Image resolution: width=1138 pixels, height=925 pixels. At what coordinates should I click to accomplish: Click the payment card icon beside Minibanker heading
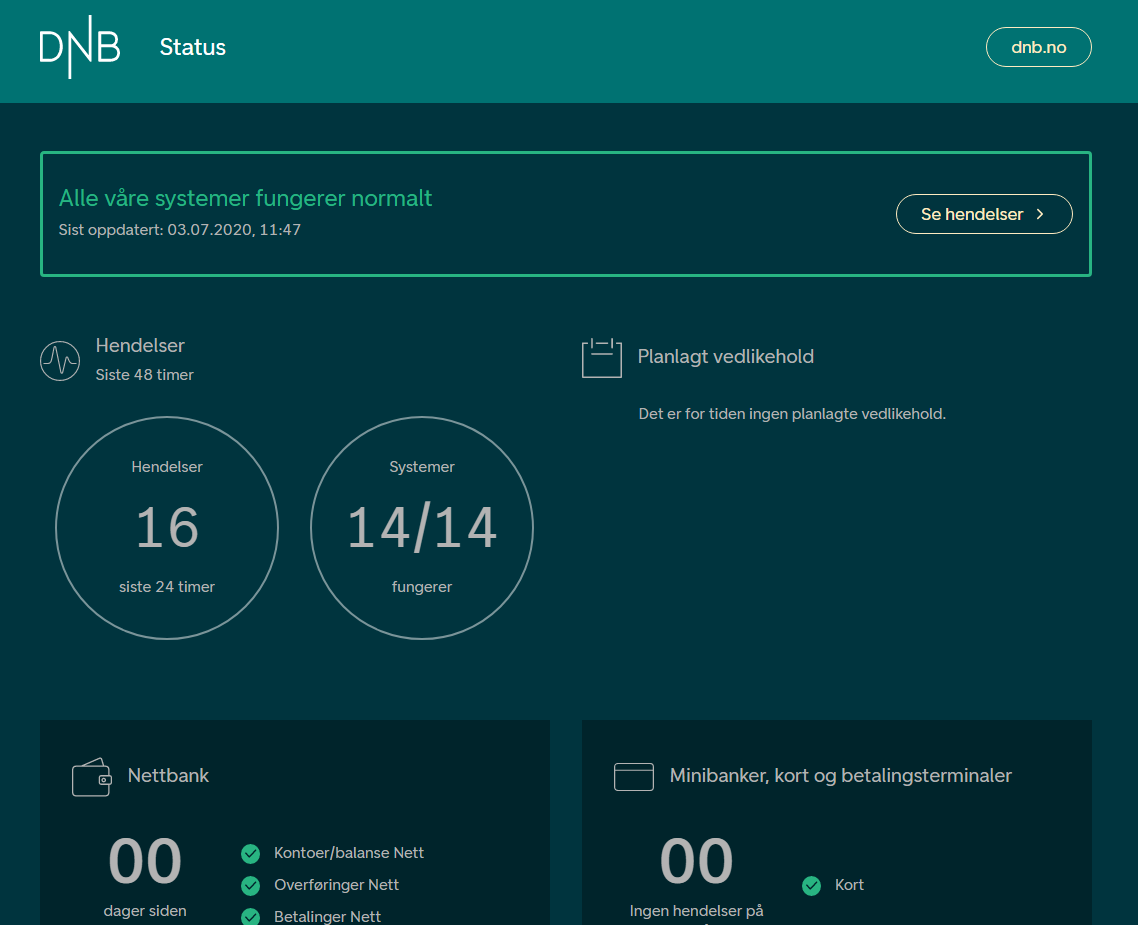click(x=633, y=775)
